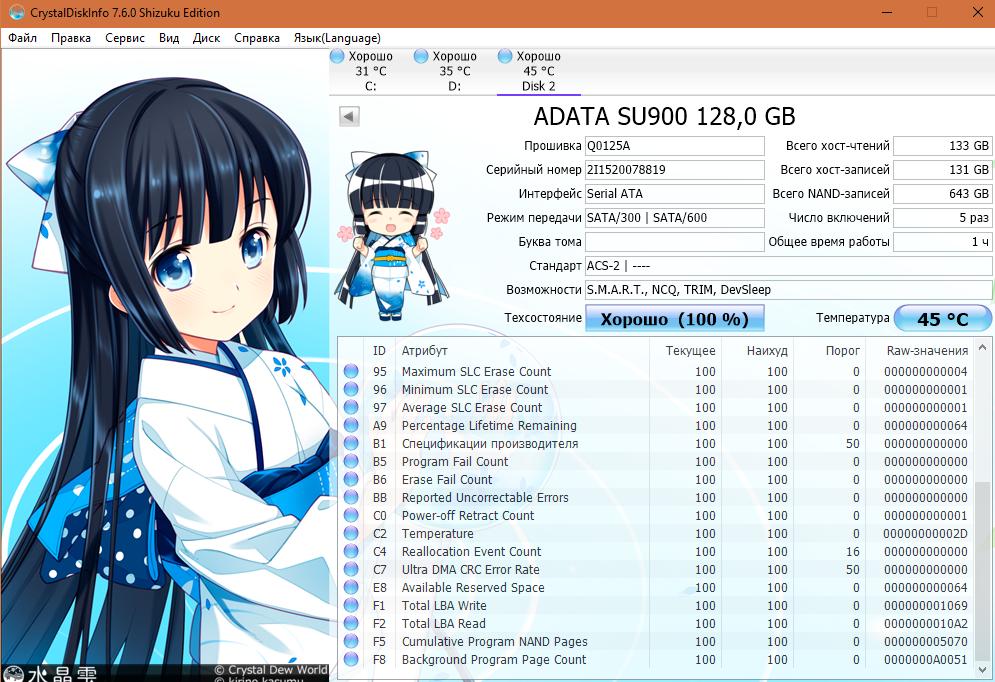995x682 pixels.
Task: Click the attribute list scrollbar thumb
Action: click(x=982, y=571)
